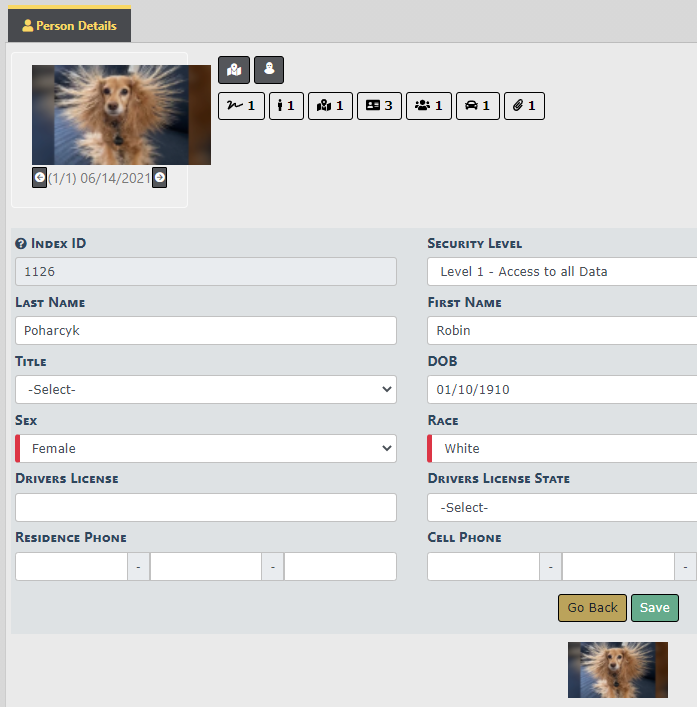697x707 pixels.
Task: Open the standing person records badge
Action: [x=286, y=105]
